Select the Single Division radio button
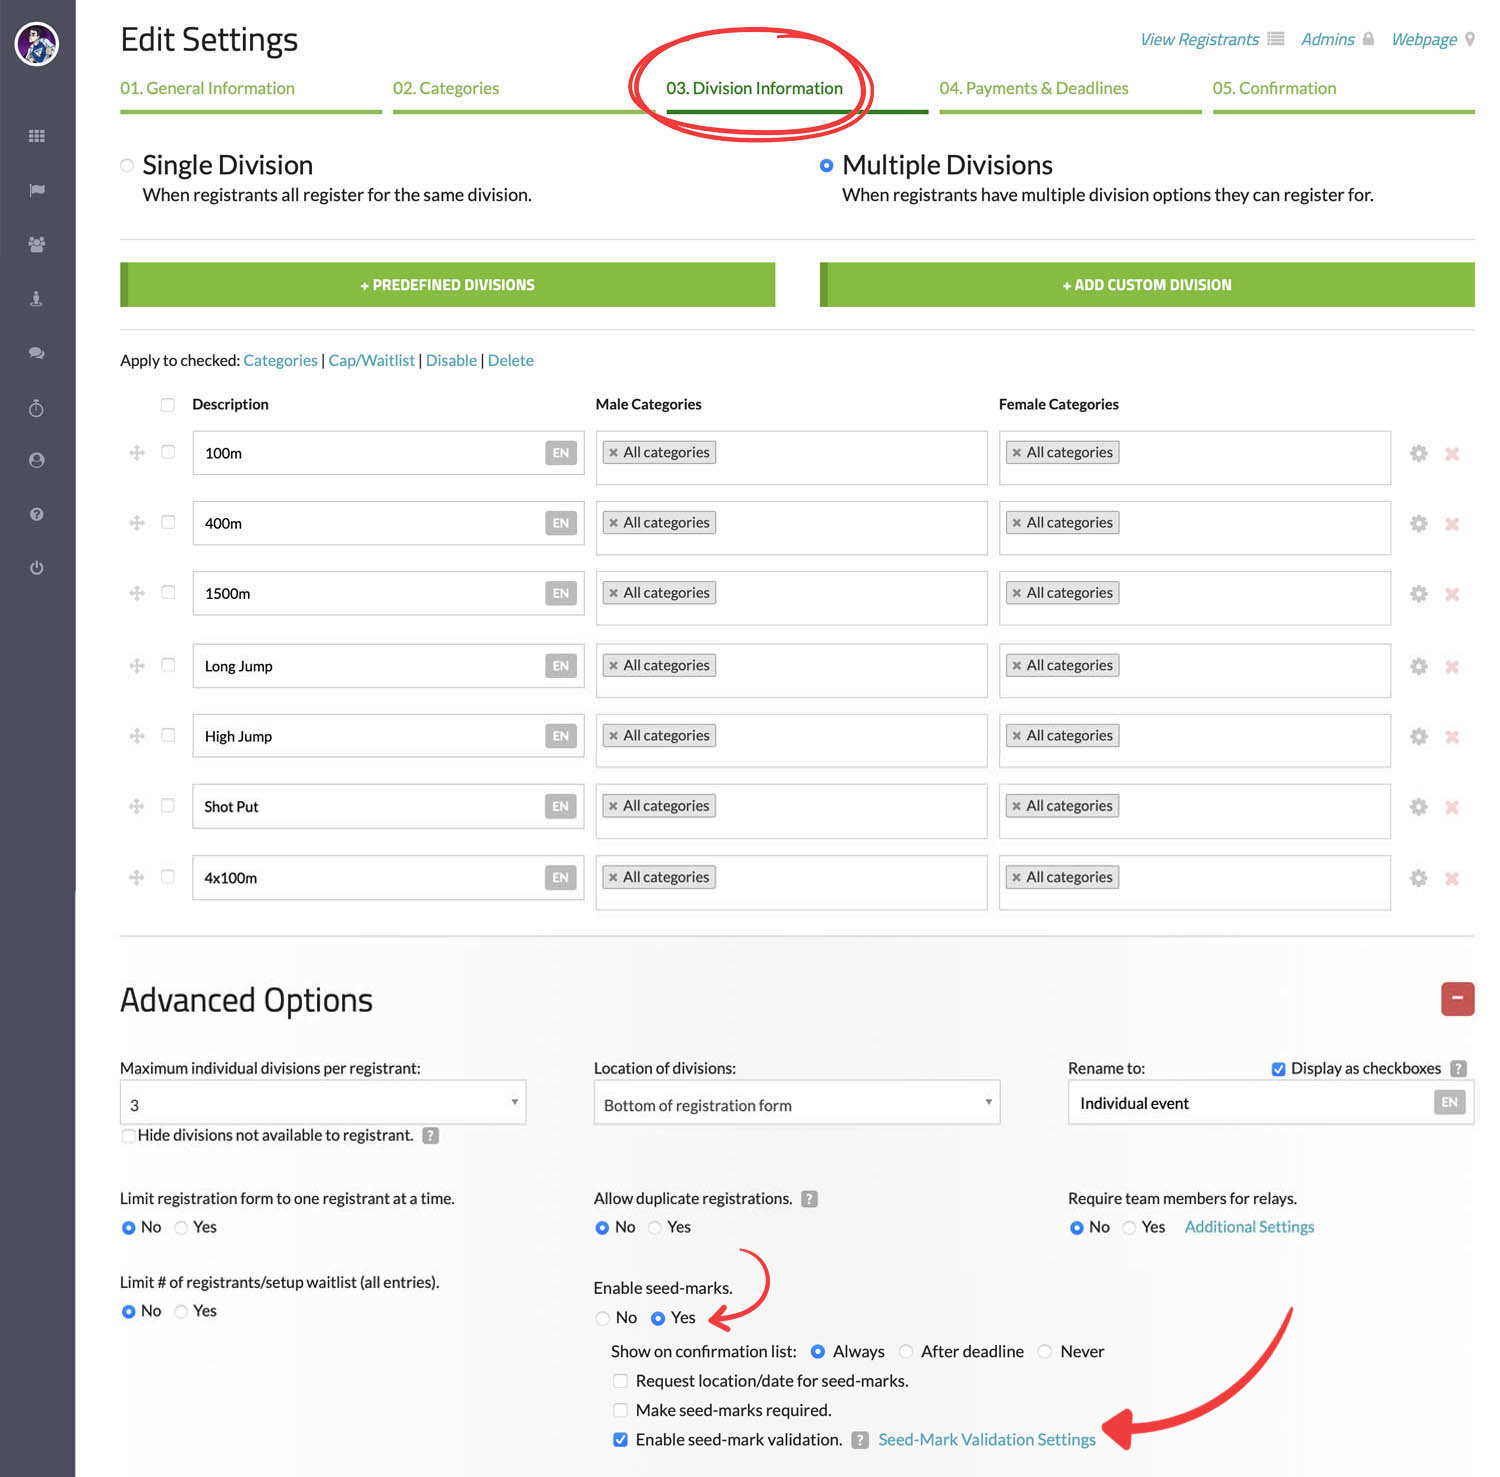 127,166
